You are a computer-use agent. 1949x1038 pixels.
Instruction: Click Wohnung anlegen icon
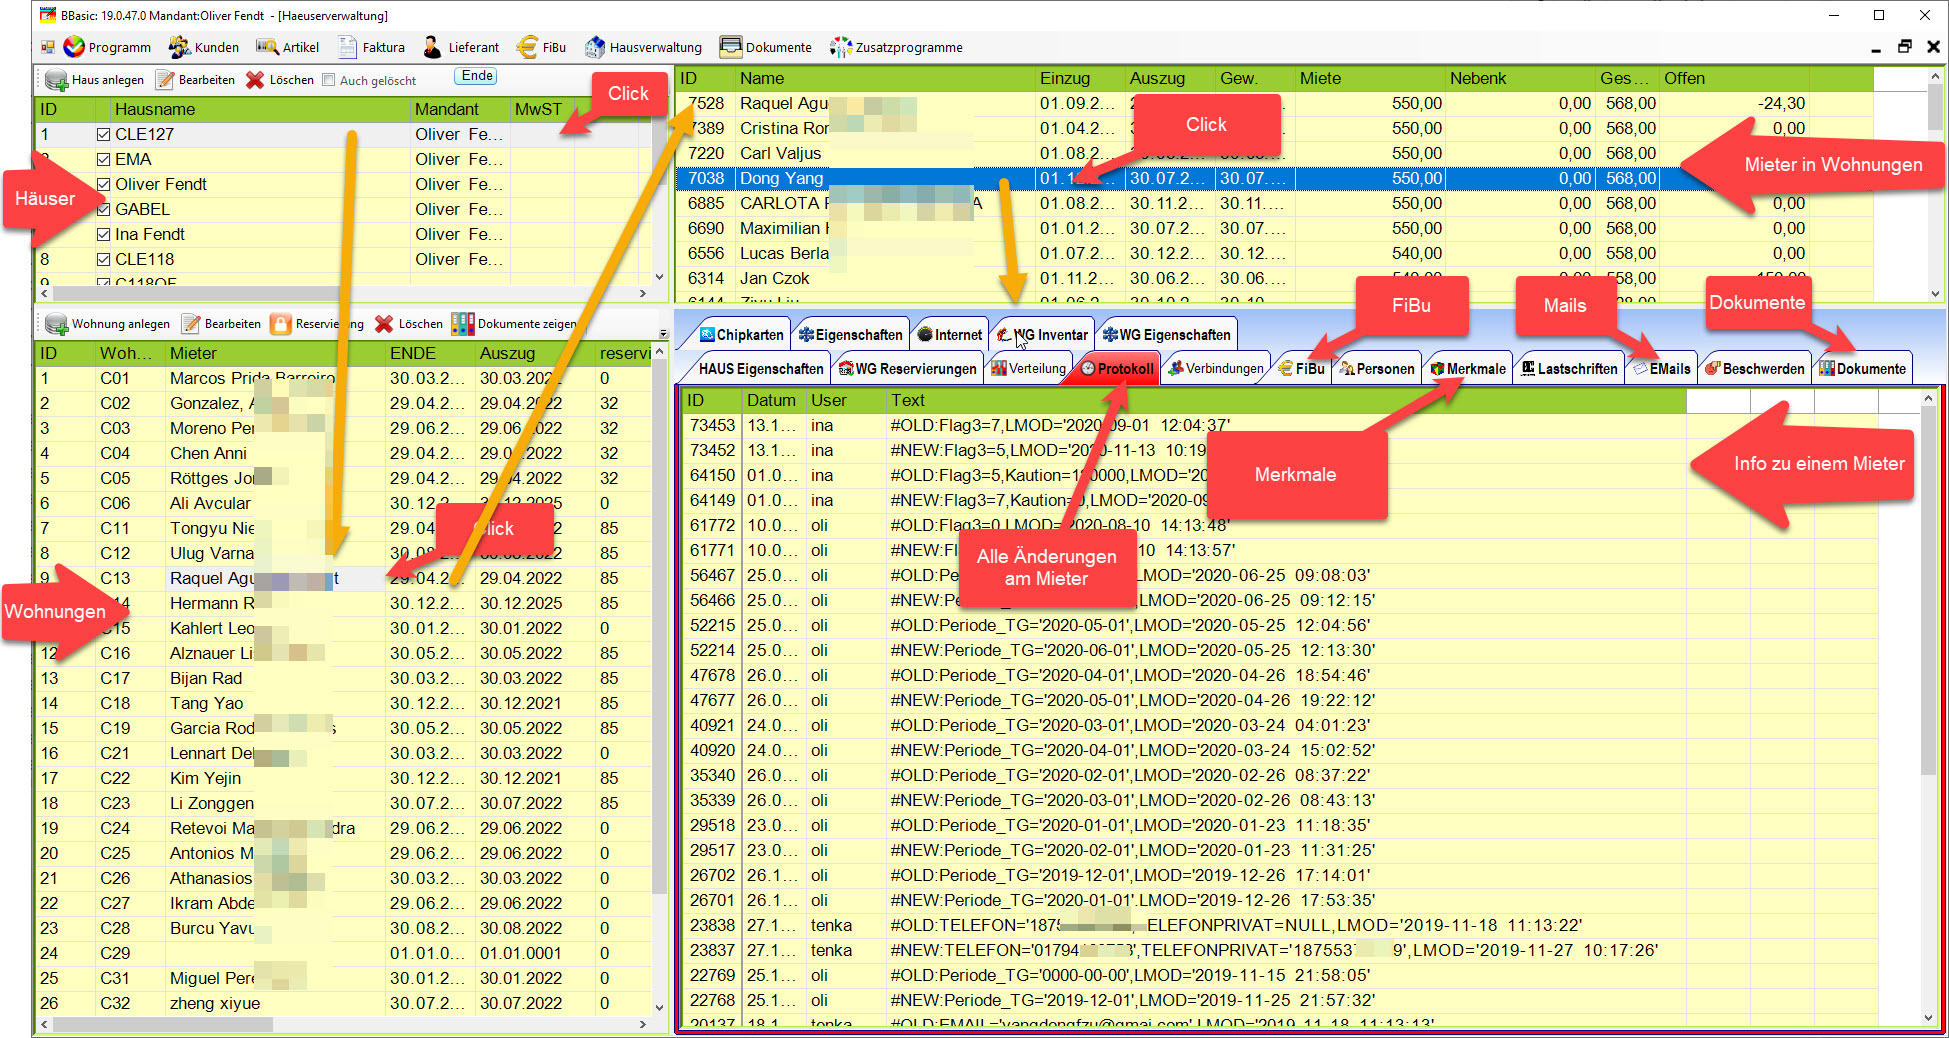[56, 324]
